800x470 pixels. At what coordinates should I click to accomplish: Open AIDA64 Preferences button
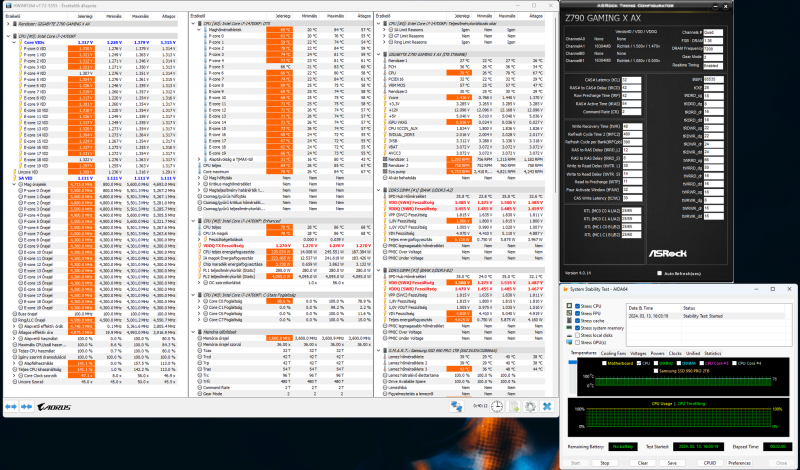(x=739, y=463)
